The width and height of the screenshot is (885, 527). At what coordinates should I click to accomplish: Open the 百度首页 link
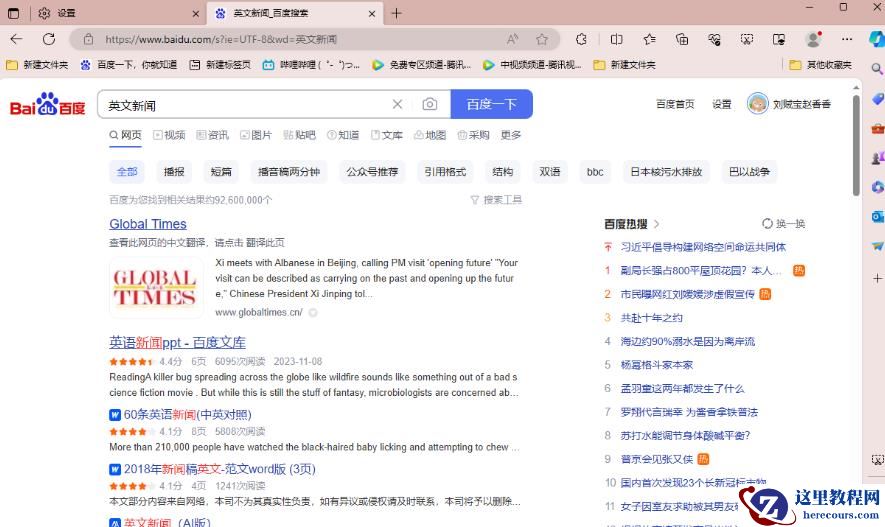[675, 104]
